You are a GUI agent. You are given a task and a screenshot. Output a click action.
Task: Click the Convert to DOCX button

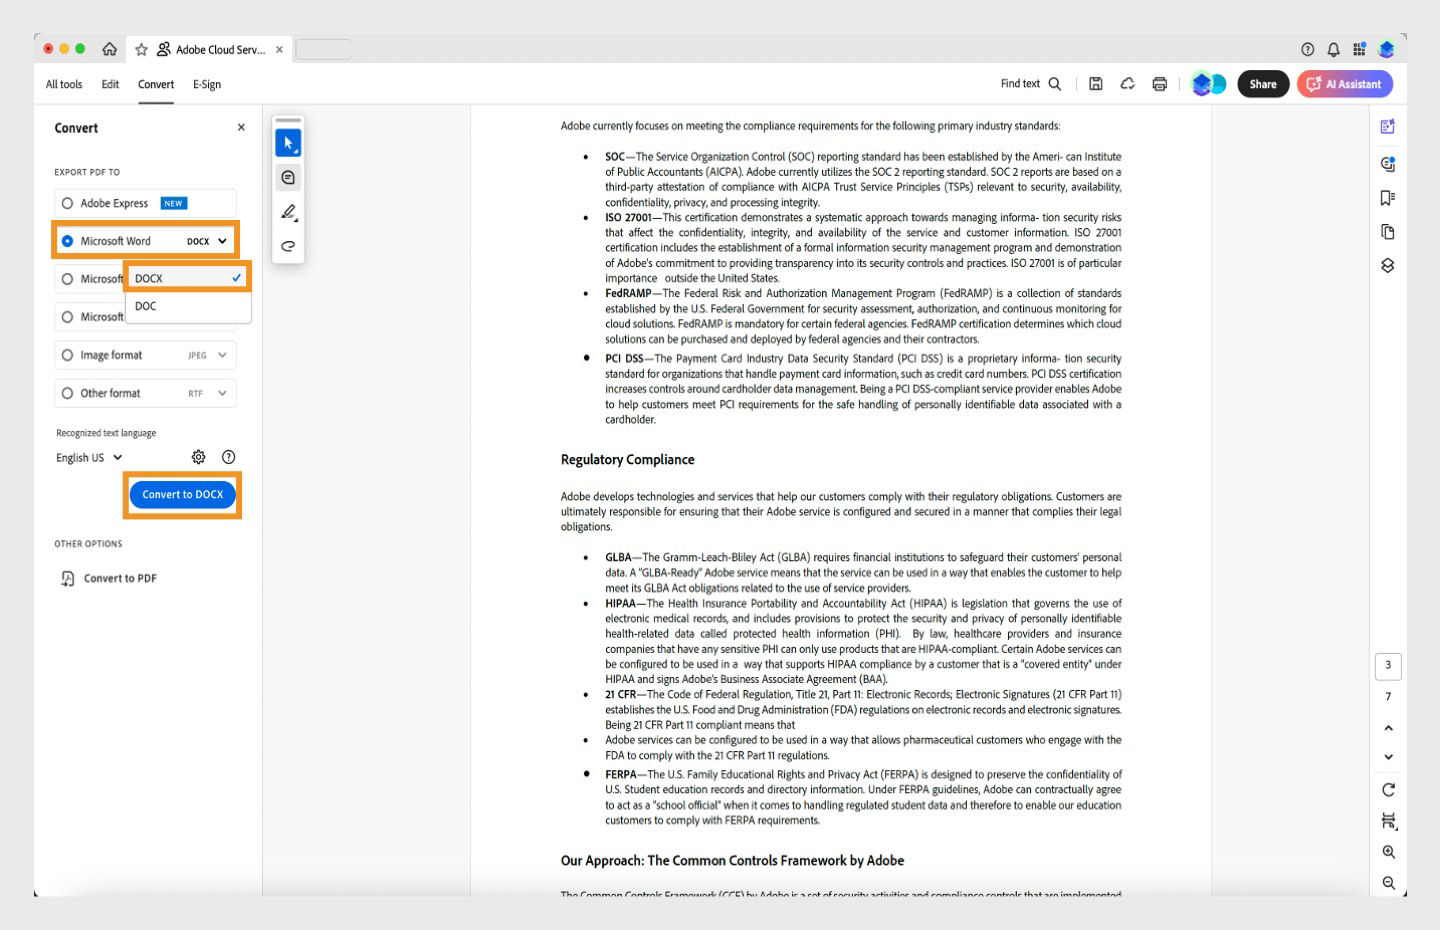pyautogui.click(x=182, y=494)
